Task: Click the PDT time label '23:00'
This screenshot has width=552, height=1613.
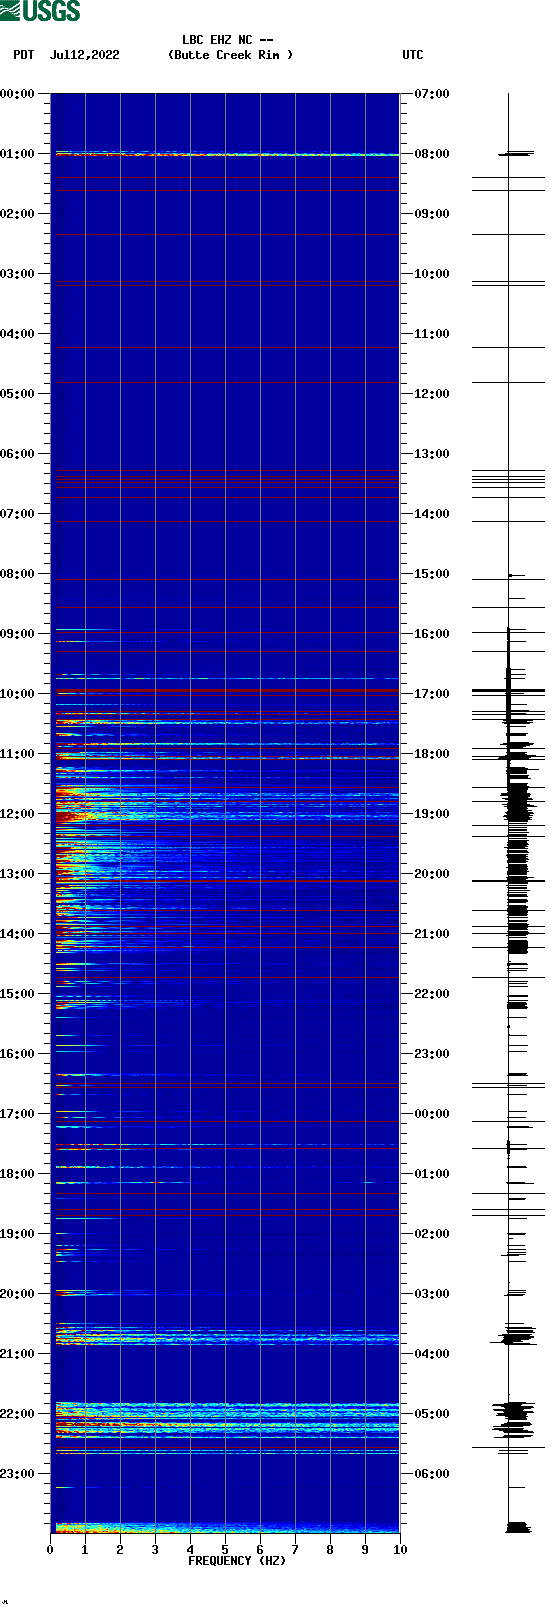Action: click(x=18, y=1474)
